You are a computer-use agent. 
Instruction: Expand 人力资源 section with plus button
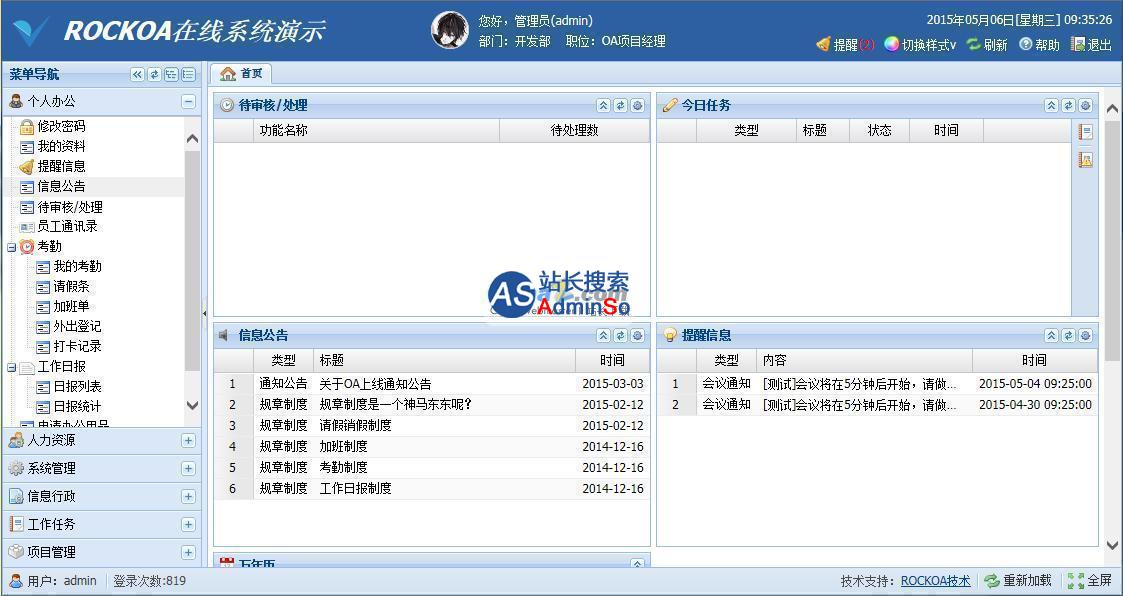click(188, 441)
